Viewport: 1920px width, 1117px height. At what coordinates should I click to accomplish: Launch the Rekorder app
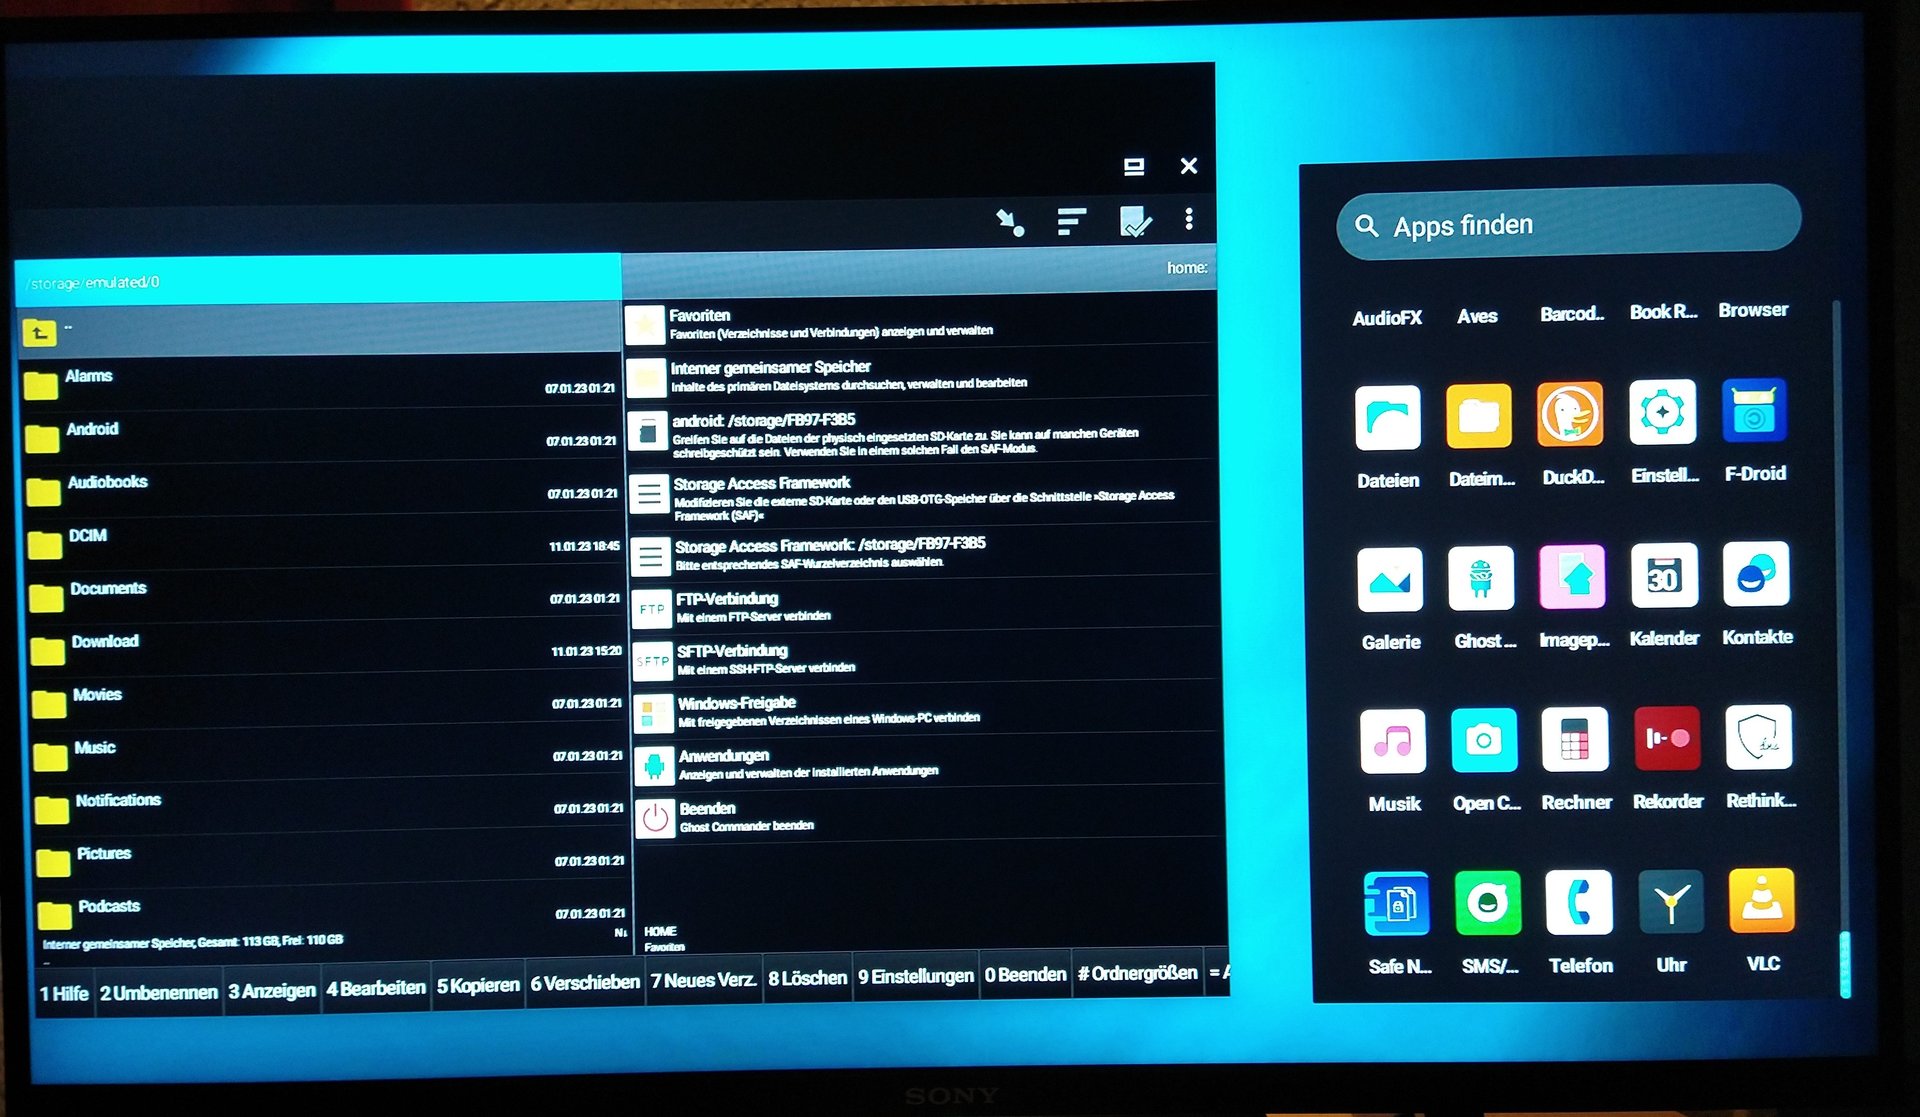point(1667,738)
